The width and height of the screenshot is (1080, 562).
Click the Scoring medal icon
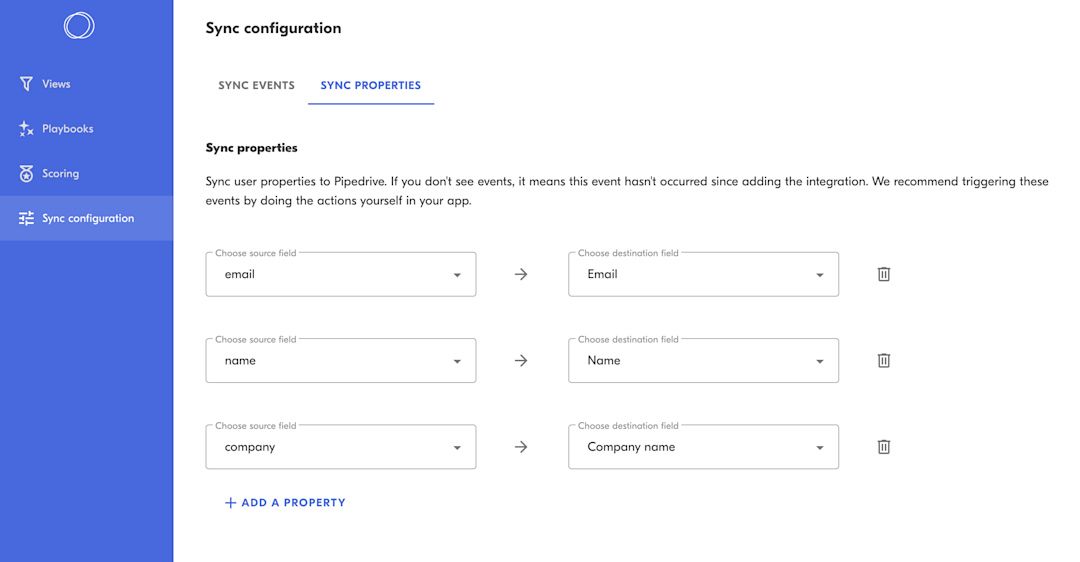click(26, 174)
